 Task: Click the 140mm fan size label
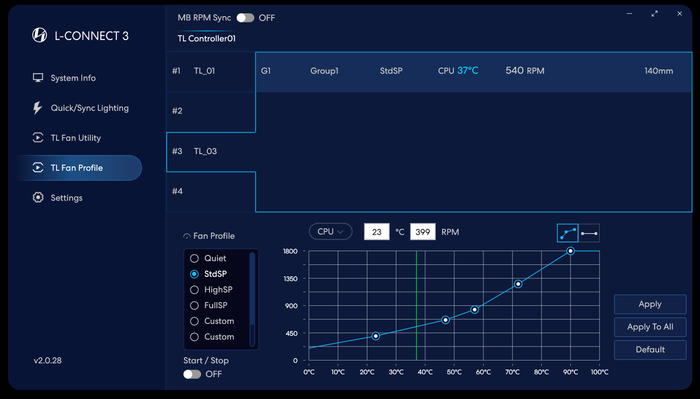658,71
